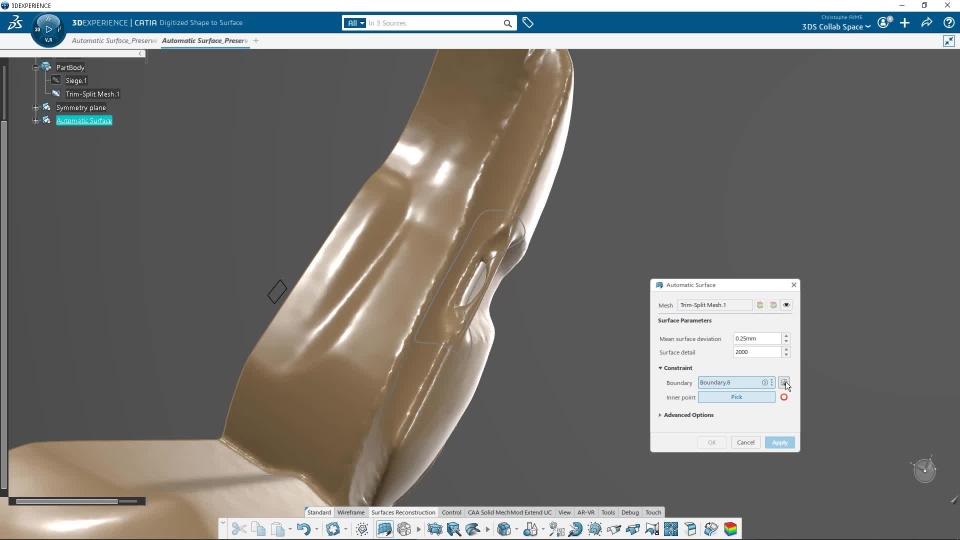The width and height of the screenshot is (960, 540).
Task: Click the Surface detail value field
Action: 757,352
